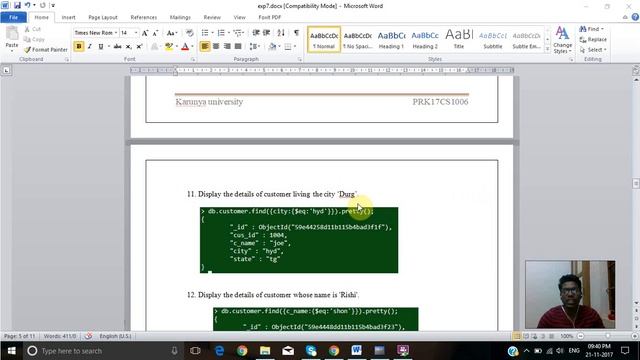Open File Explorer from the taskbar
Viewport: 640px width, 360px height.
(265, 351)
